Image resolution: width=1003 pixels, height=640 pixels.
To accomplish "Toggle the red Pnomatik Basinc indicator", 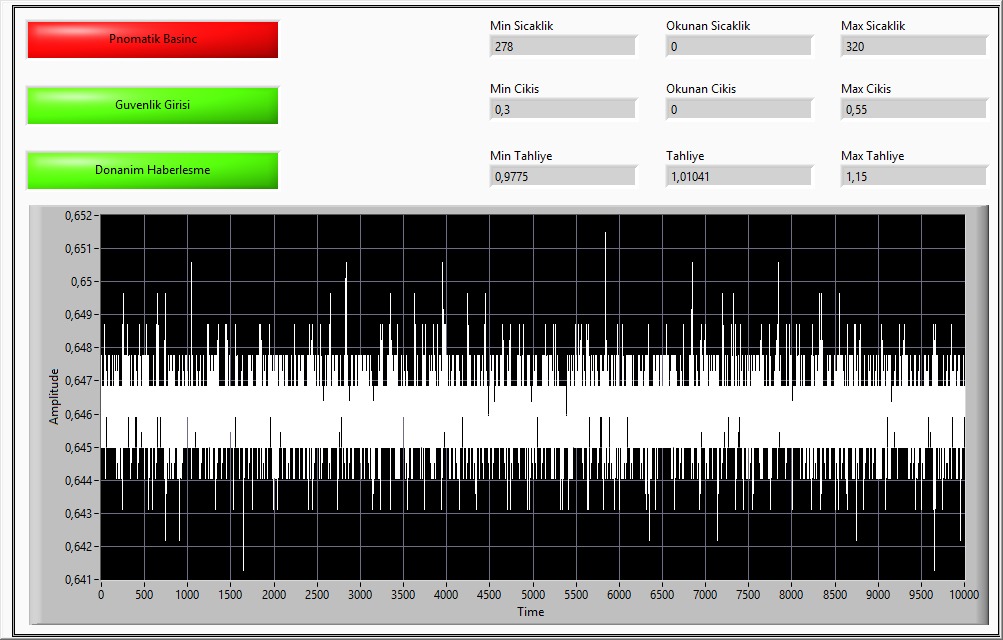I will click(152, 39).
